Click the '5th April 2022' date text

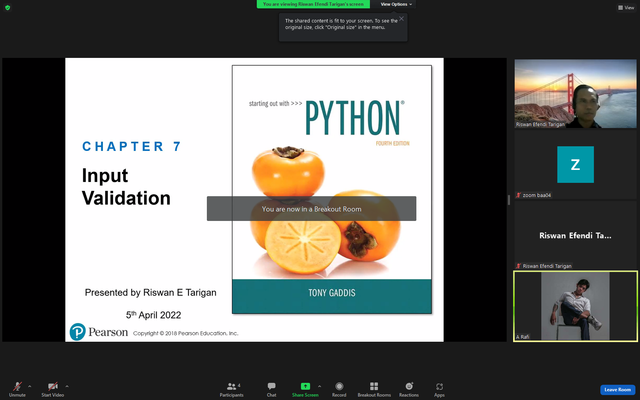point(153,315)
